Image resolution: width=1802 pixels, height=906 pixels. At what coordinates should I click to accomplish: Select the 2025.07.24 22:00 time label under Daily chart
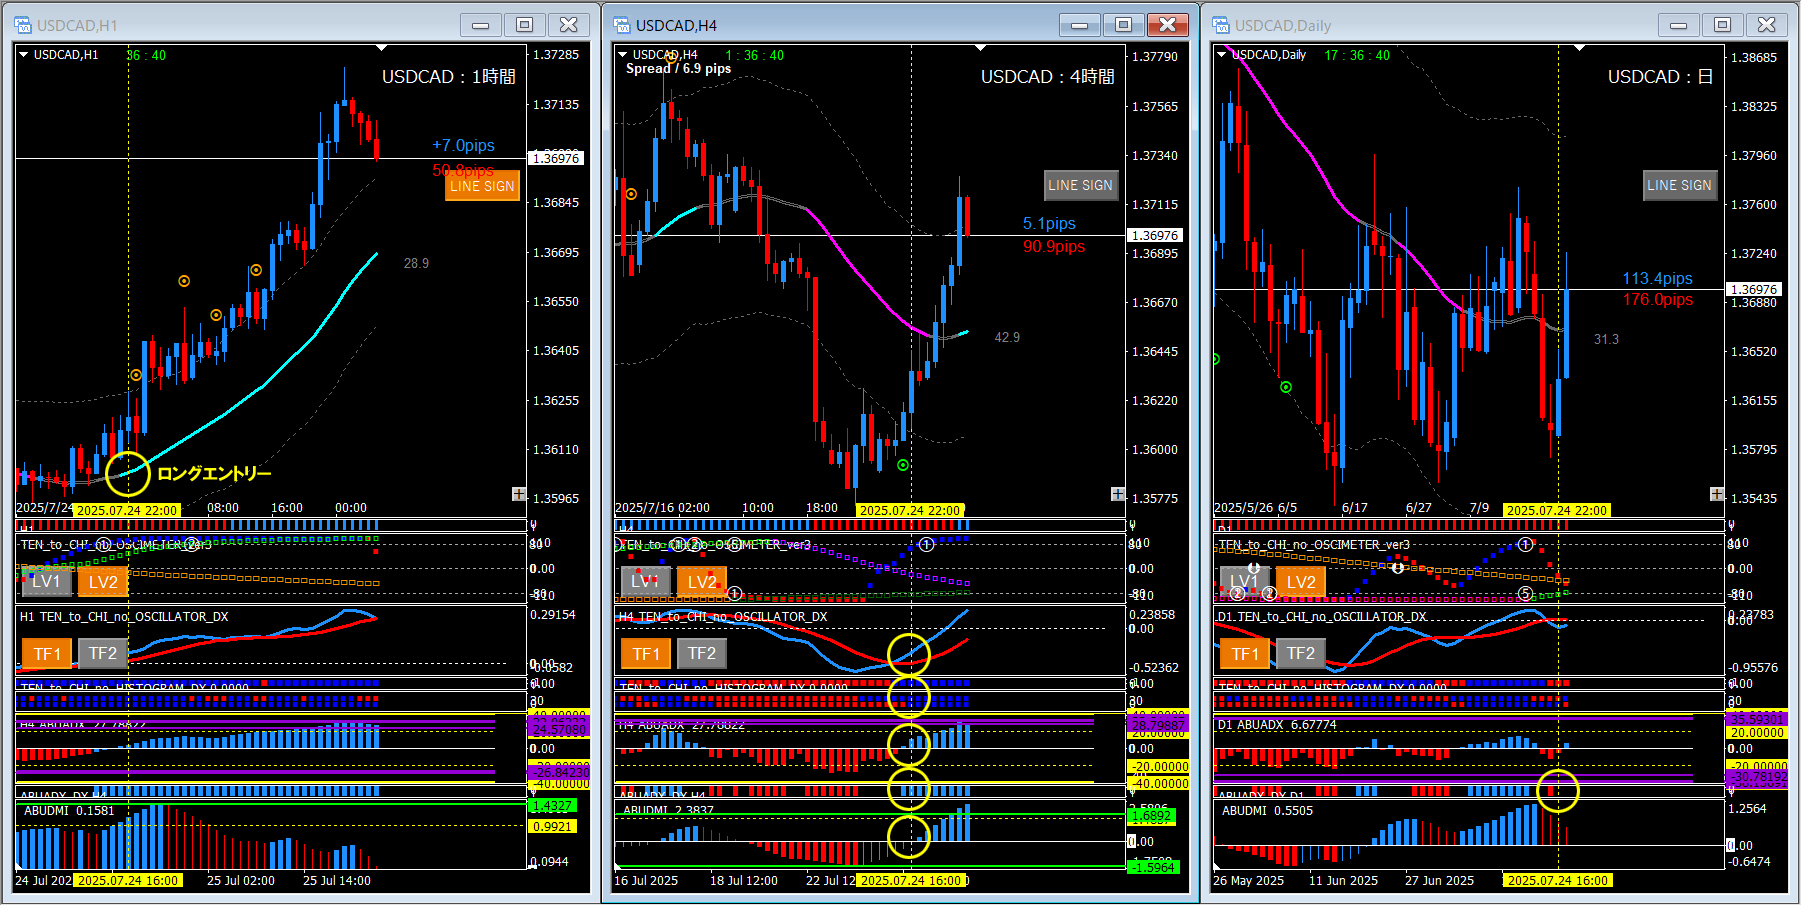tap(1557, 510)
